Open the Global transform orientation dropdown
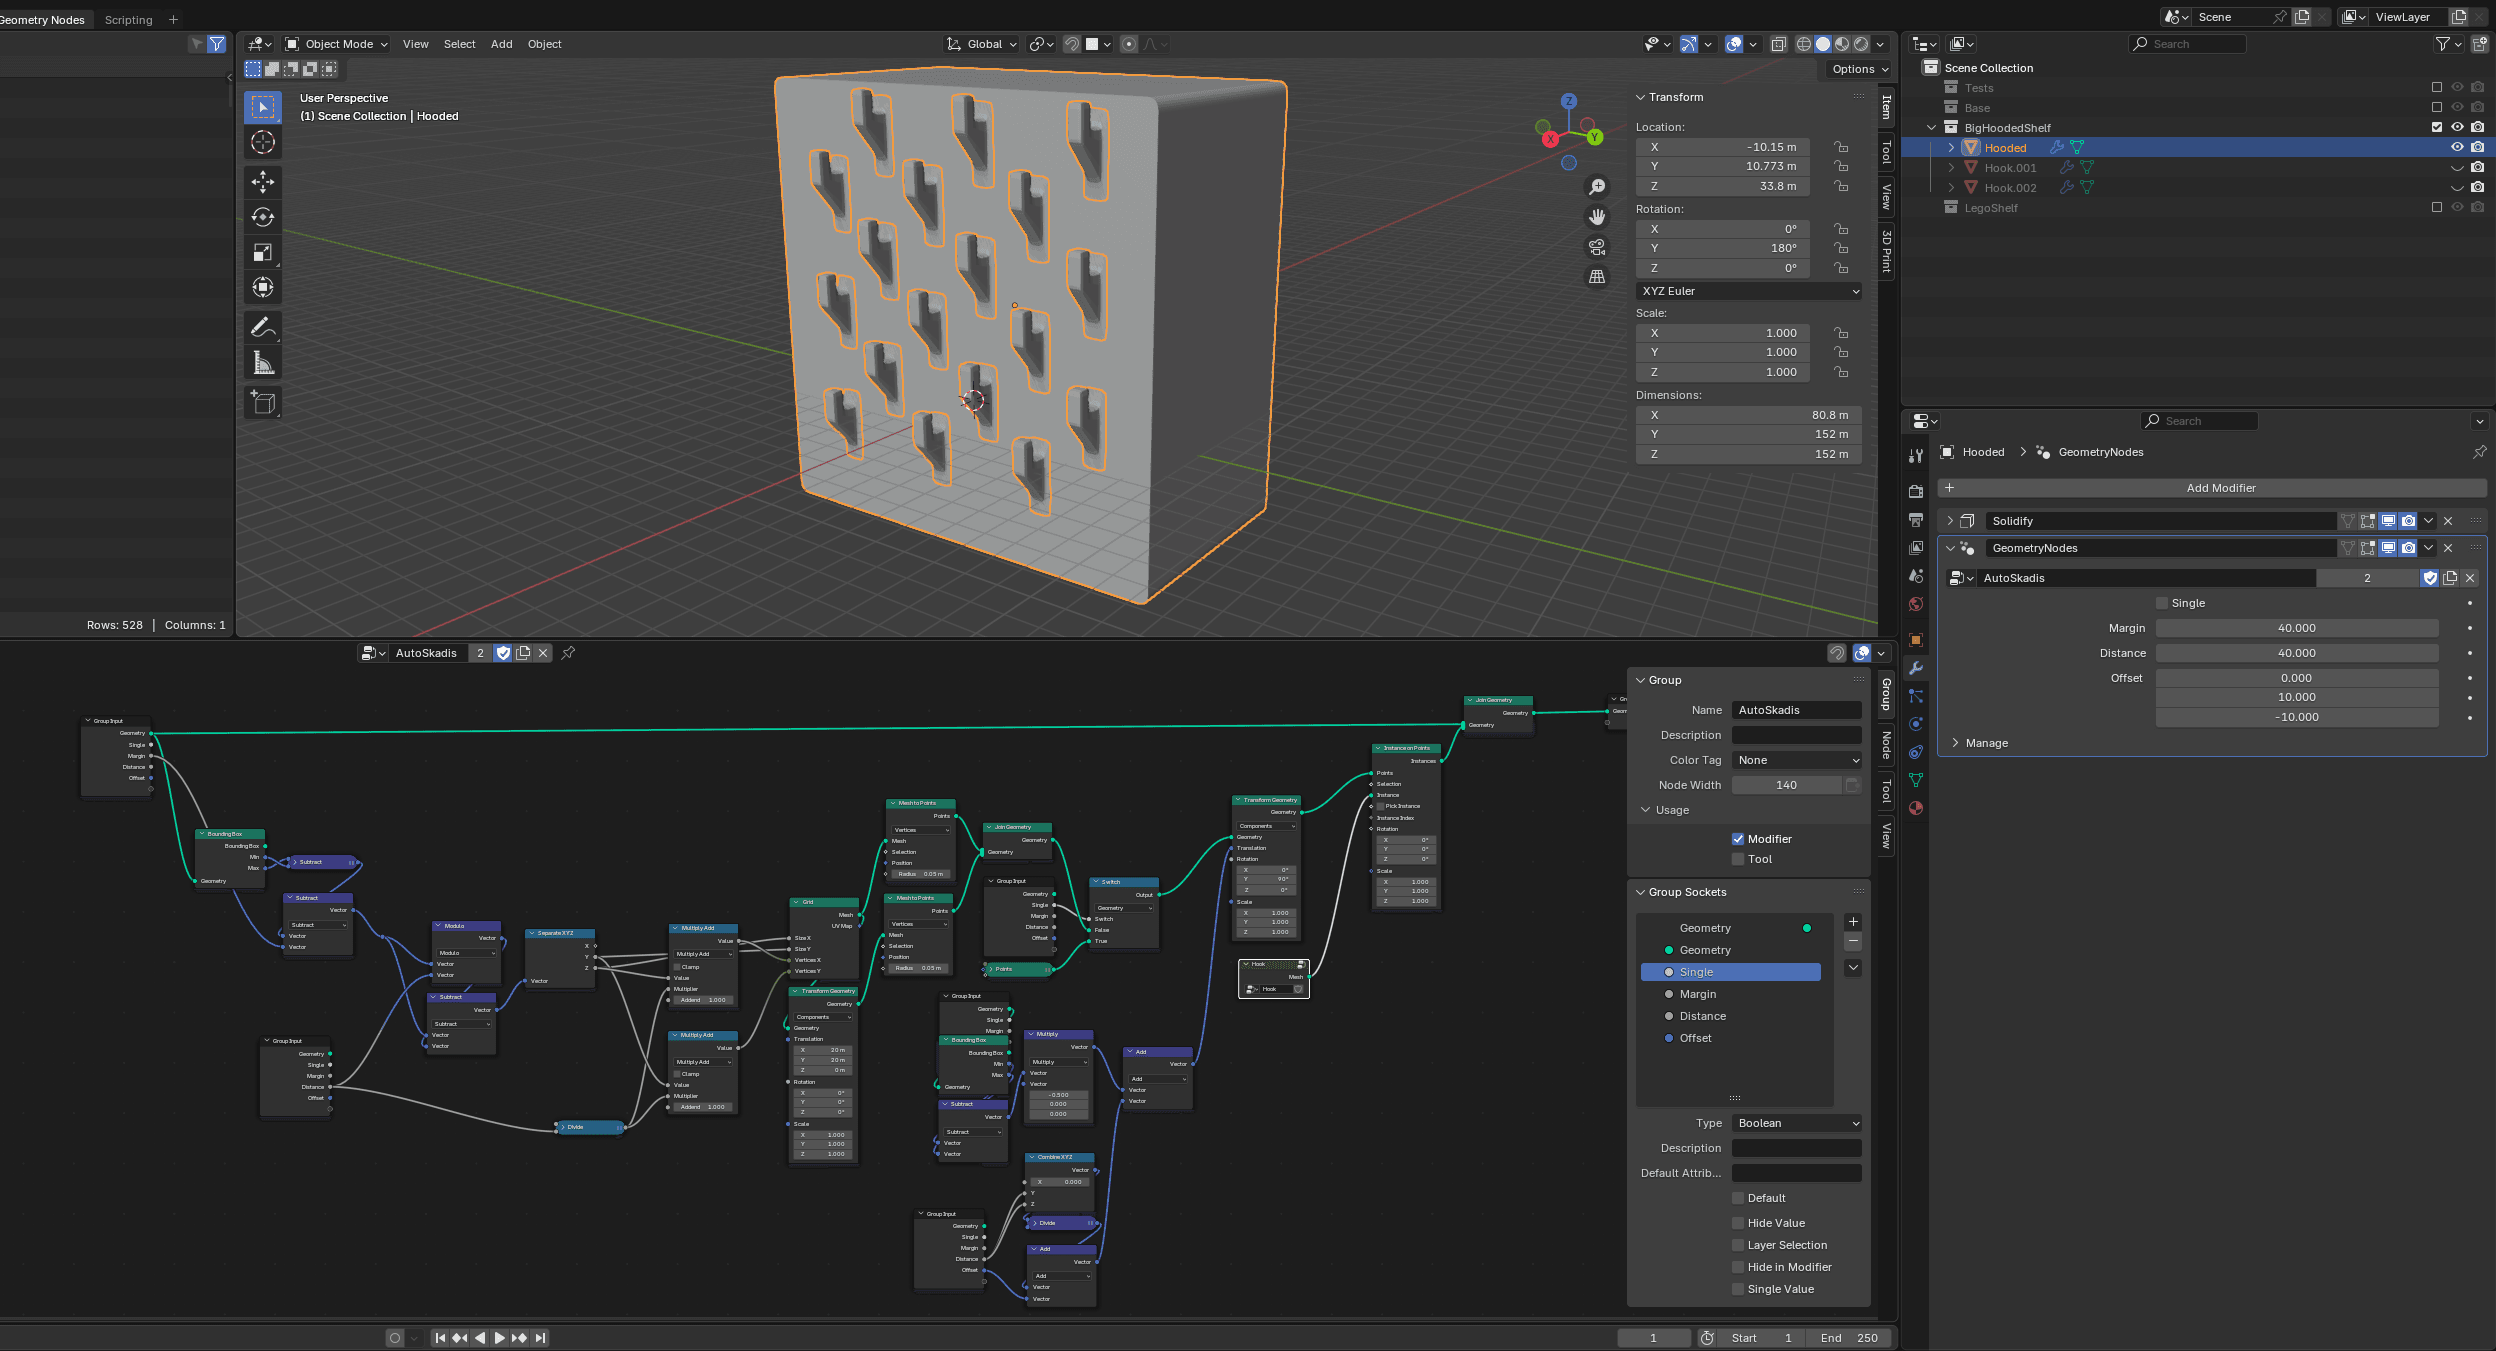This screenshot has width=2496, height=1351. coord(982,44)
